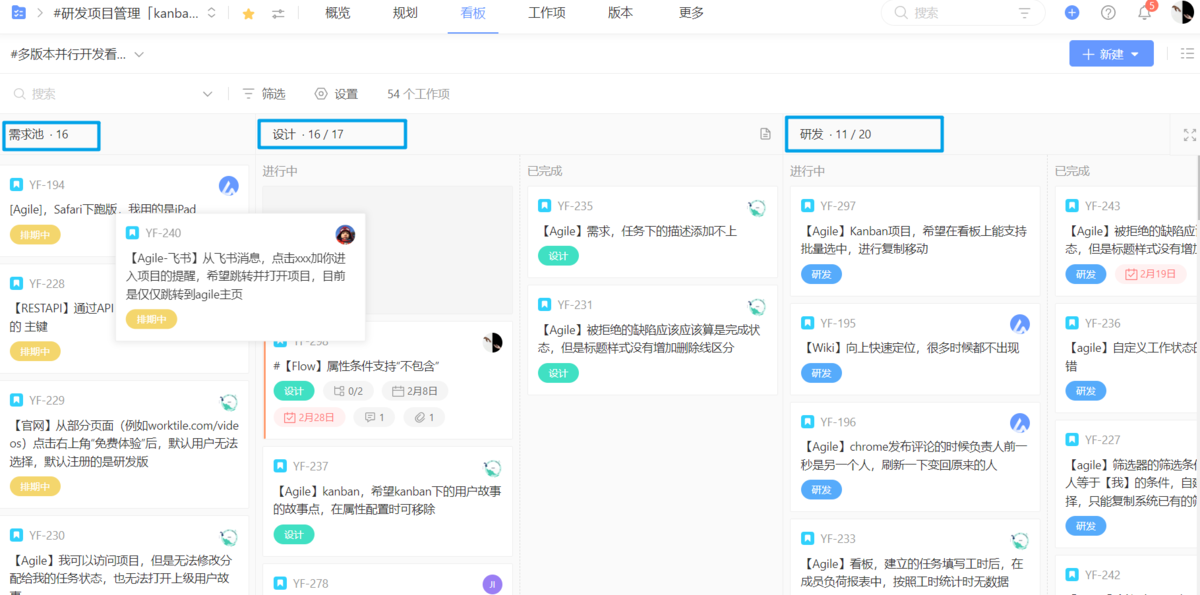Image resolution: width=1200 pixels, height=595 pixels.
Task: Expand the board name dropdown 多版本并行开发看板
Action: click(139, 54)
